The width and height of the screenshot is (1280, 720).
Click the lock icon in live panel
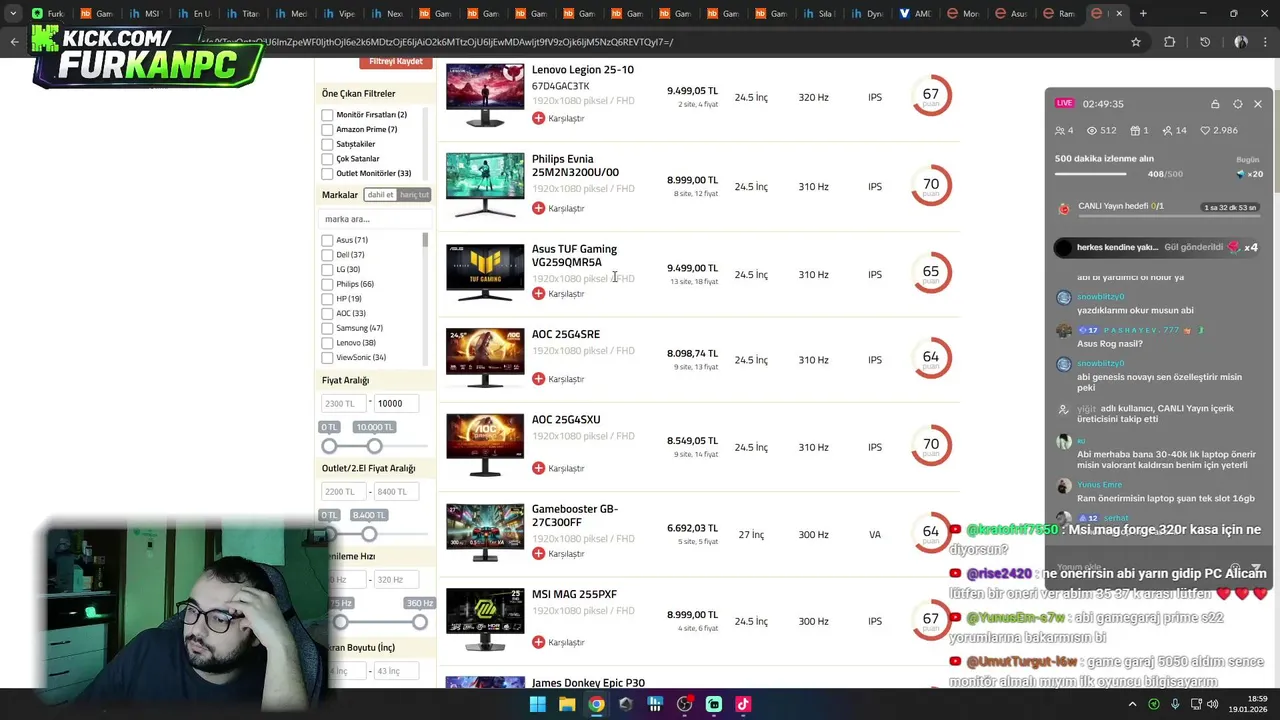pyautogui.click(x=1215, y=104)
